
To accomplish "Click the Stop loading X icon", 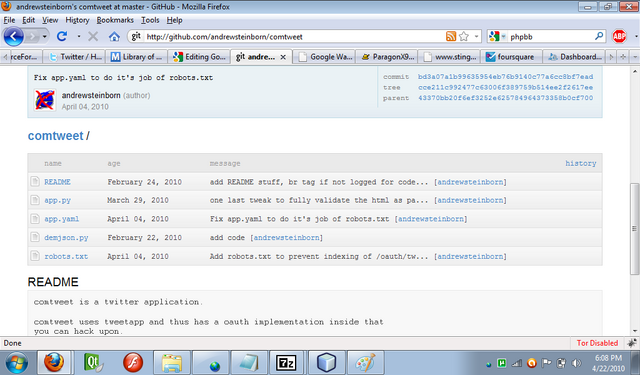I will [x=93, y=36].
